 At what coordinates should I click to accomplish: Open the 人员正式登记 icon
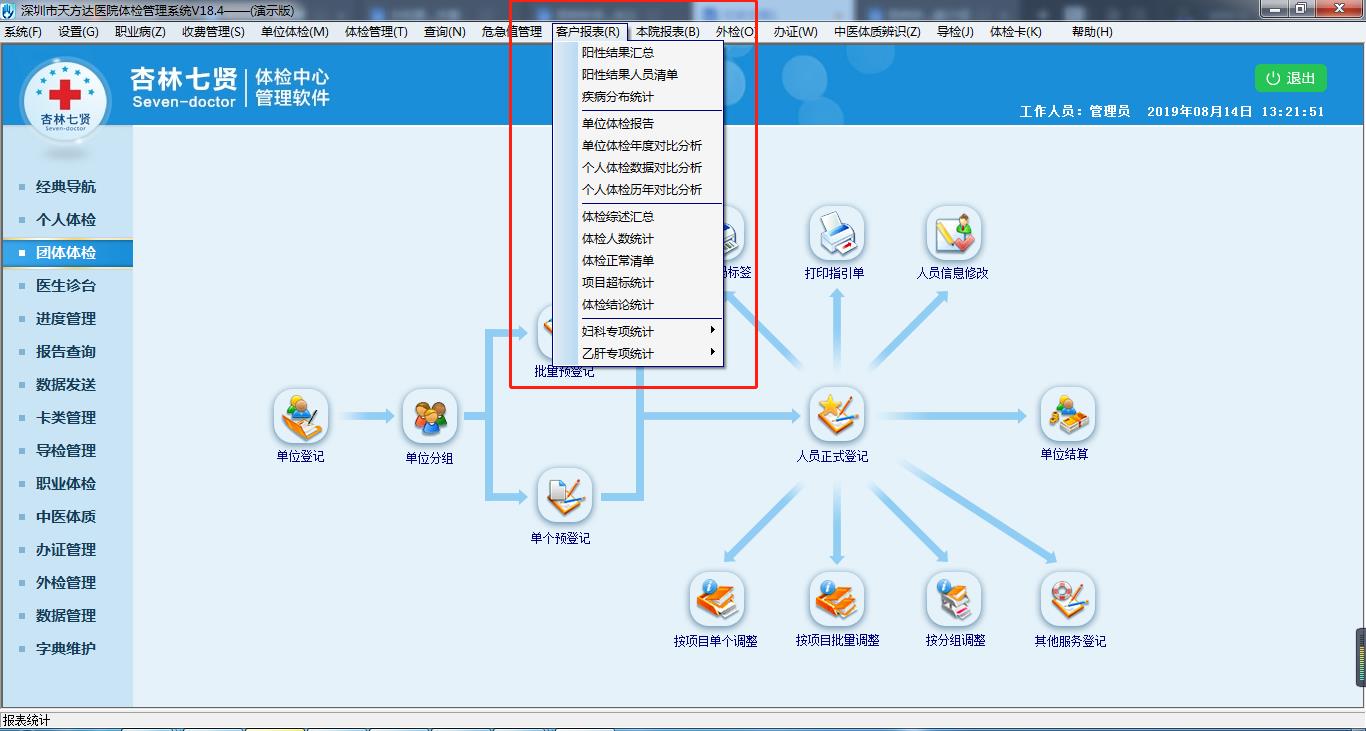pyautogui.click(x=835, y=415)
